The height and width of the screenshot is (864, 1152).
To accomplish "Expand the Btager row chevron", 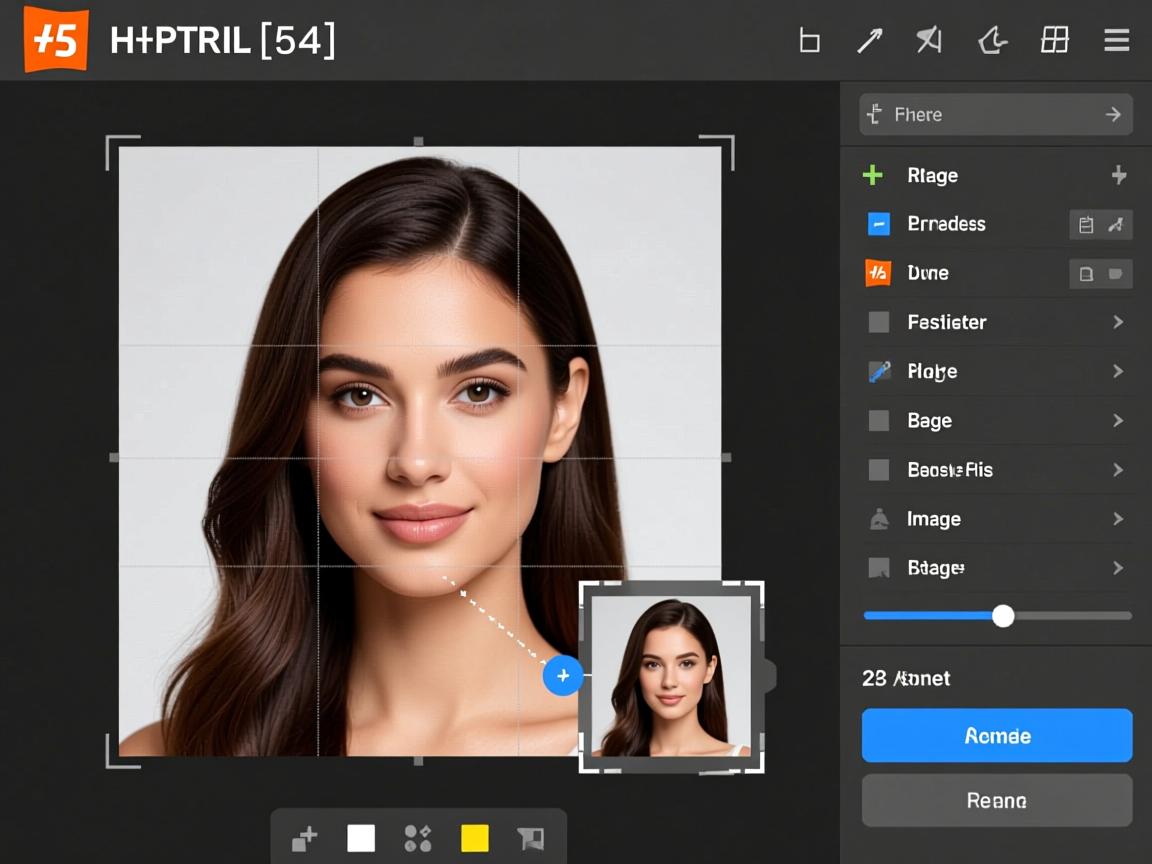I will pos(1118,568).
